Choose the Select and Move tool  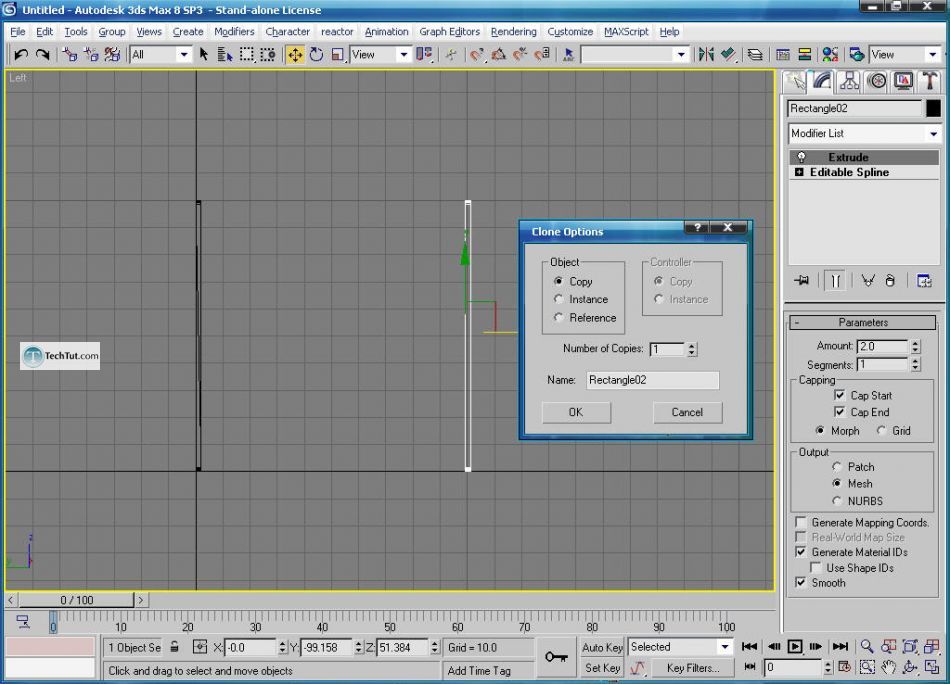coord(295,55)
